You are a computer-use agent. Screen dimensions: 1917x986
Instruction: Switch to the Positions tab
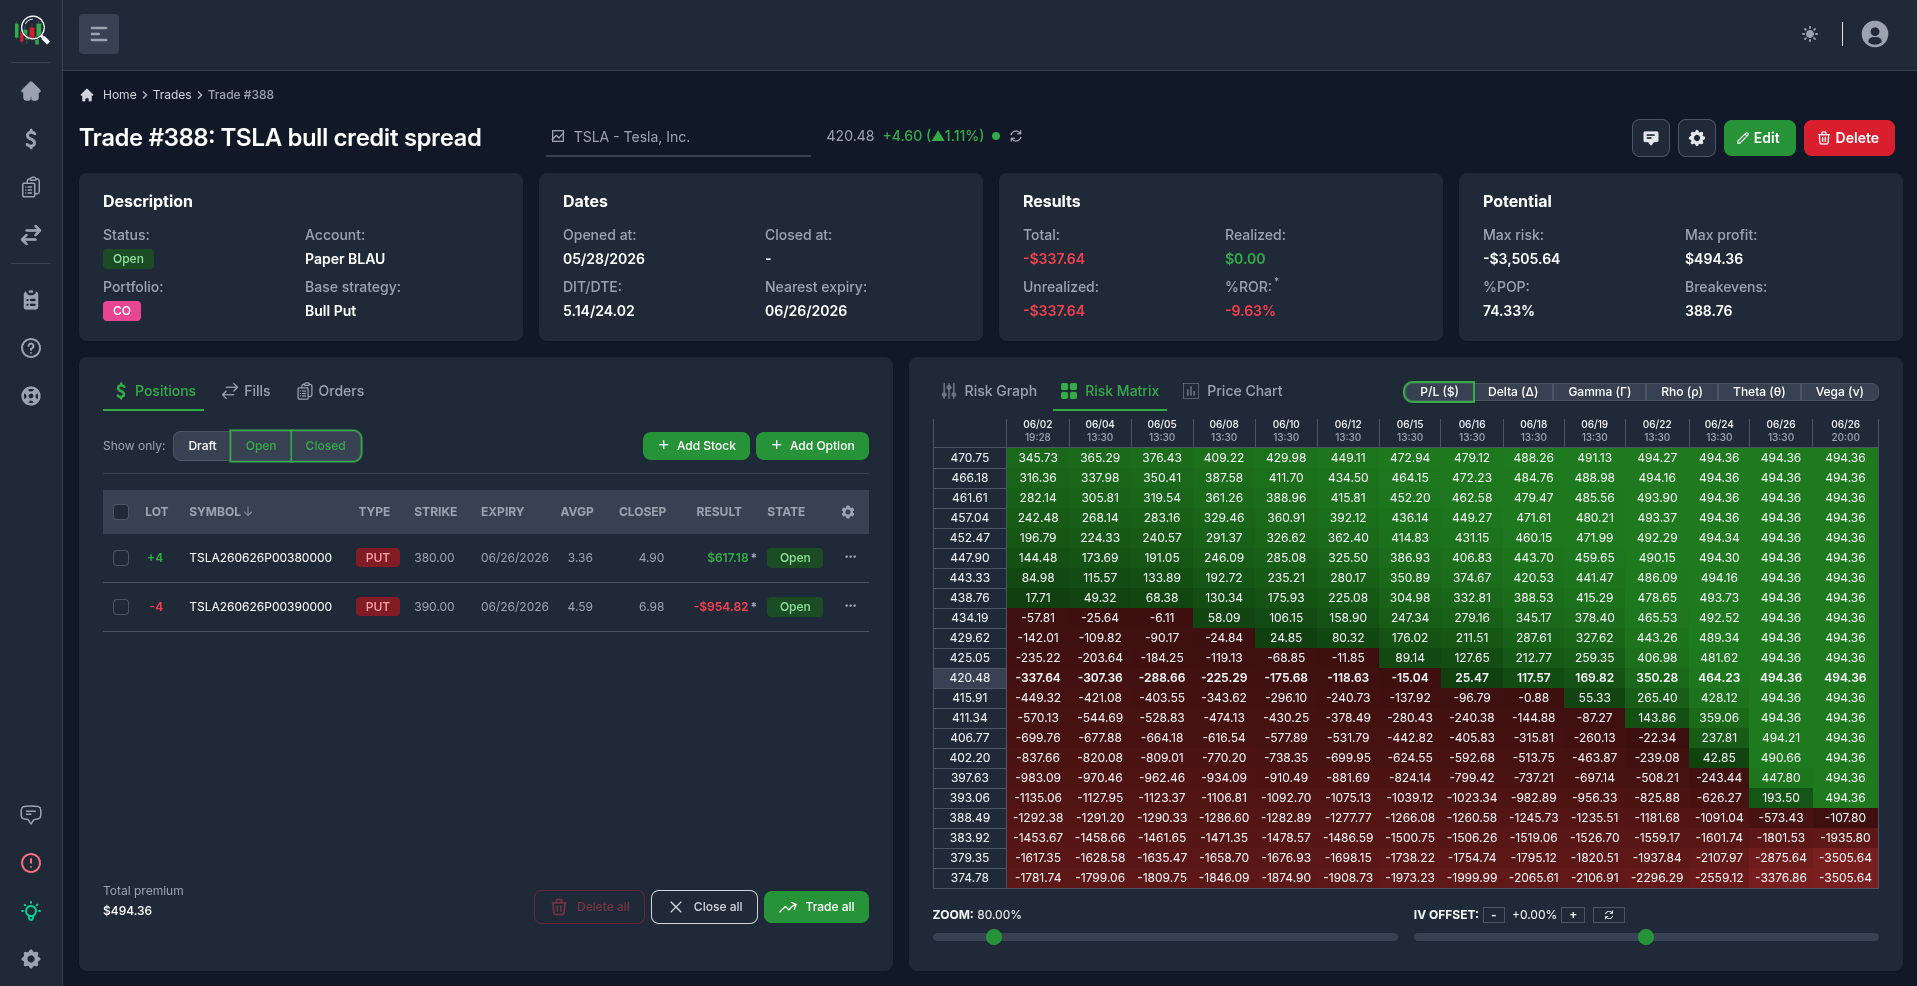(x=154, y=391)
